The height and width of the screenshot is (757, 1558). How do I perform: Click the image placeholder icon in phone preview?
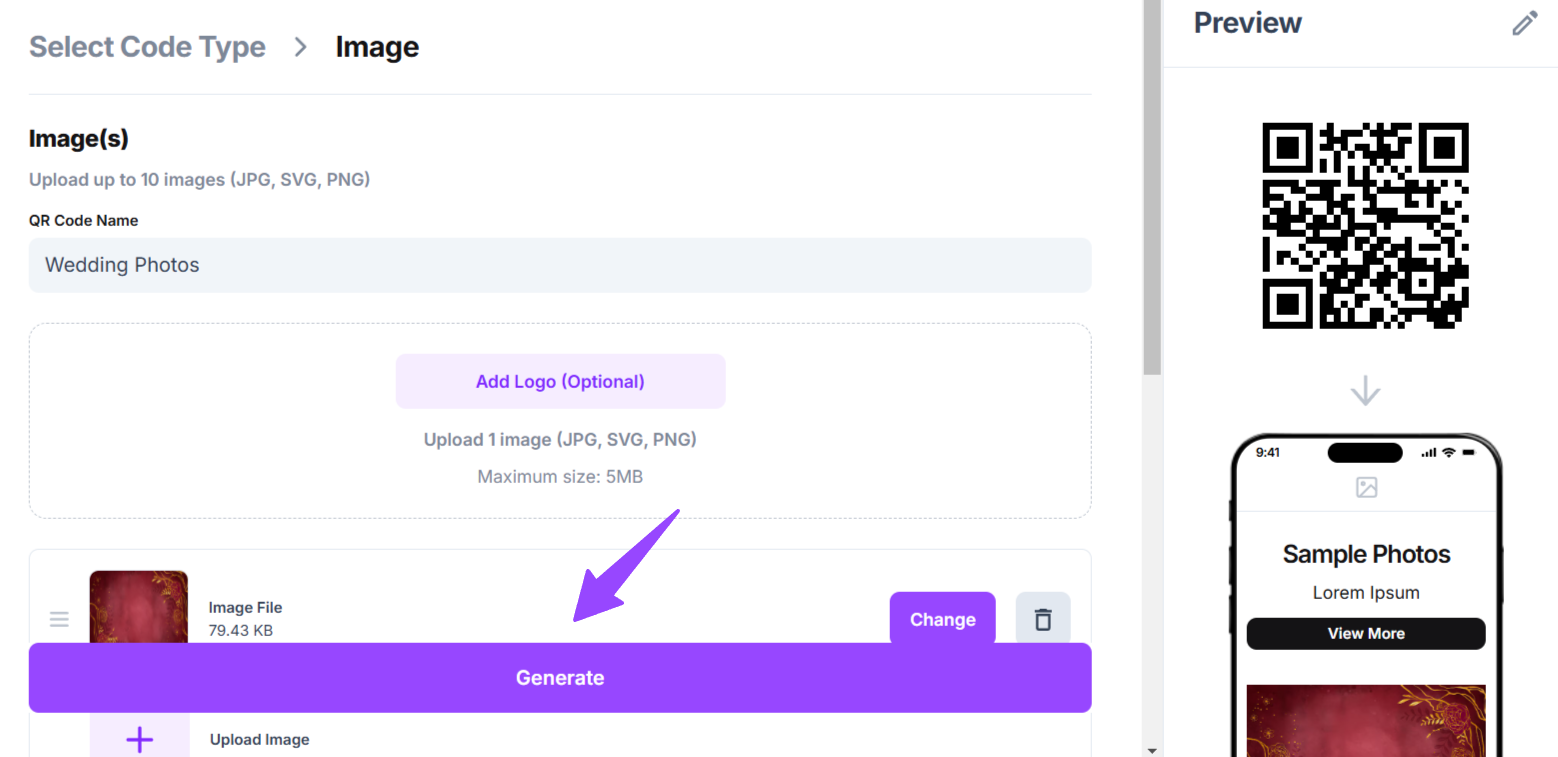click(1366, 487)
